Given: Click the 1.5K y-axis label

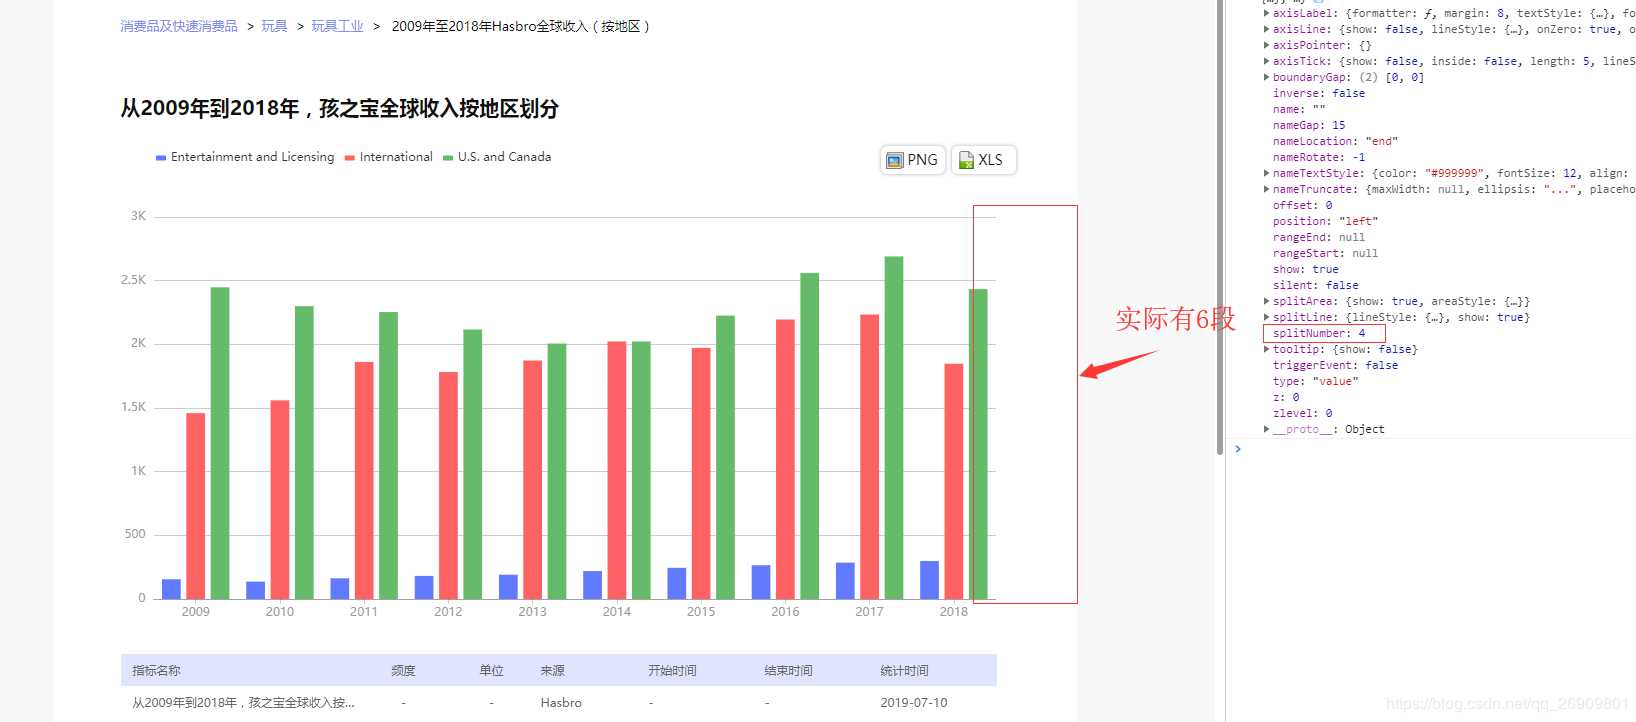Looking at the screenshot, I should [133, 407].
